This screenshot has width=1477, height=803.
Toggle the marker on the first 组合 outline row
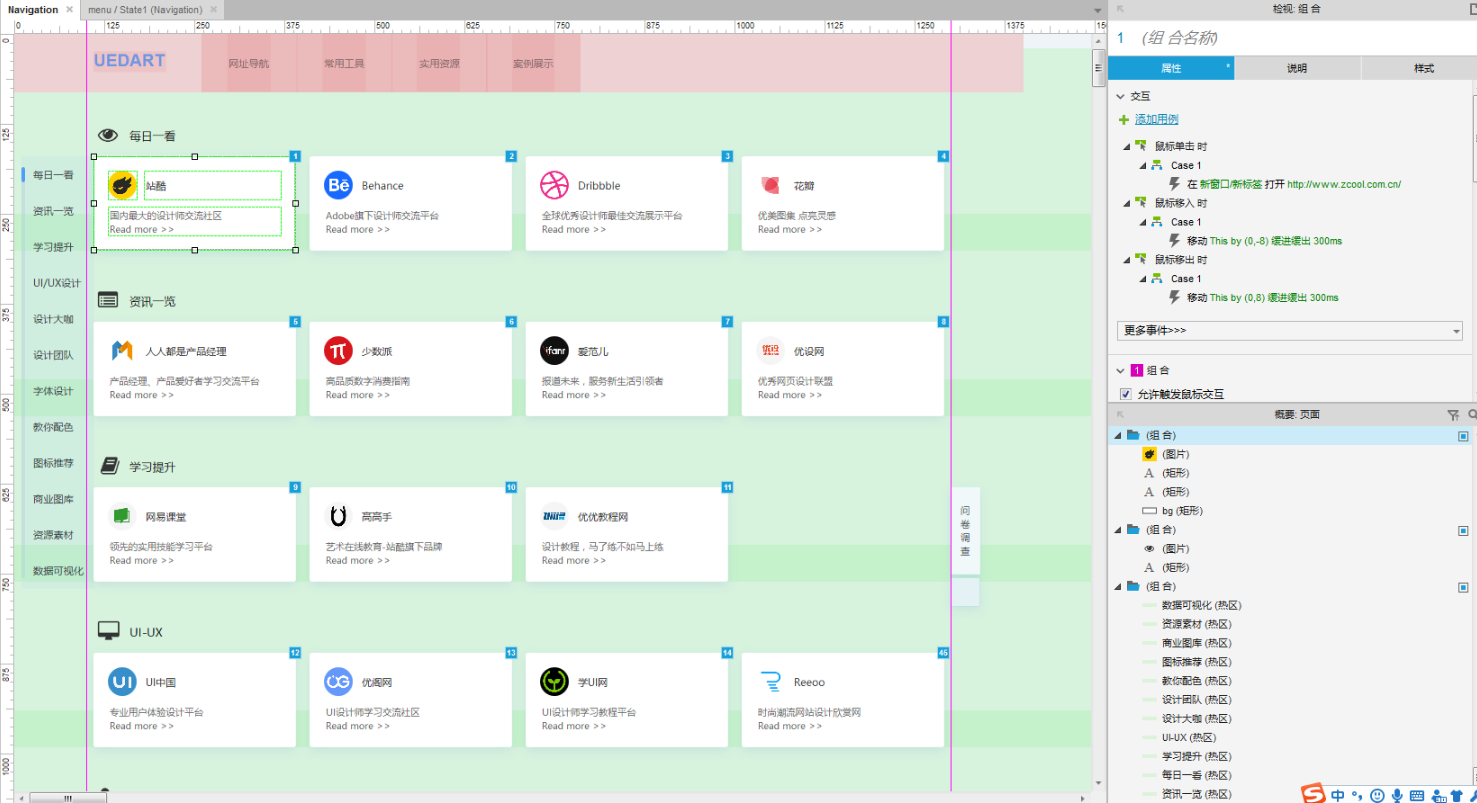pos(1463,436)
